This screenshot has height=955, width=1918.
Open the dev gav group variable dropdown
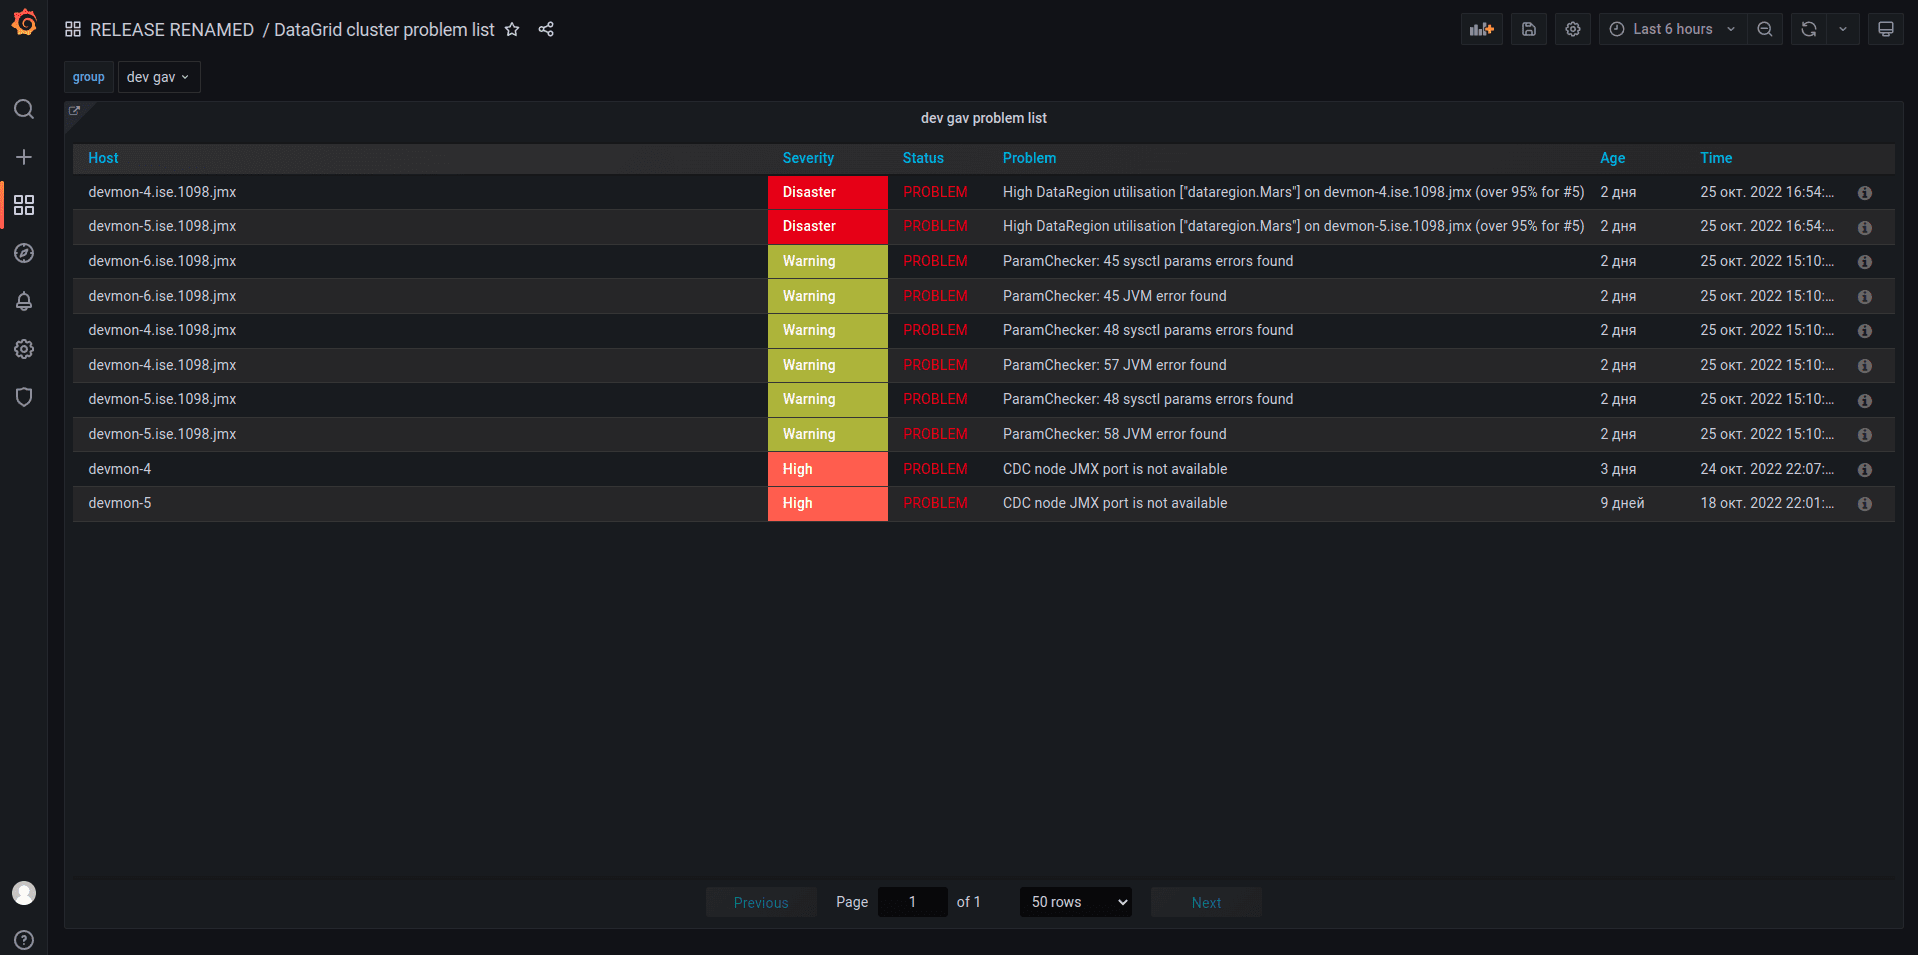[x=158, y=76]
